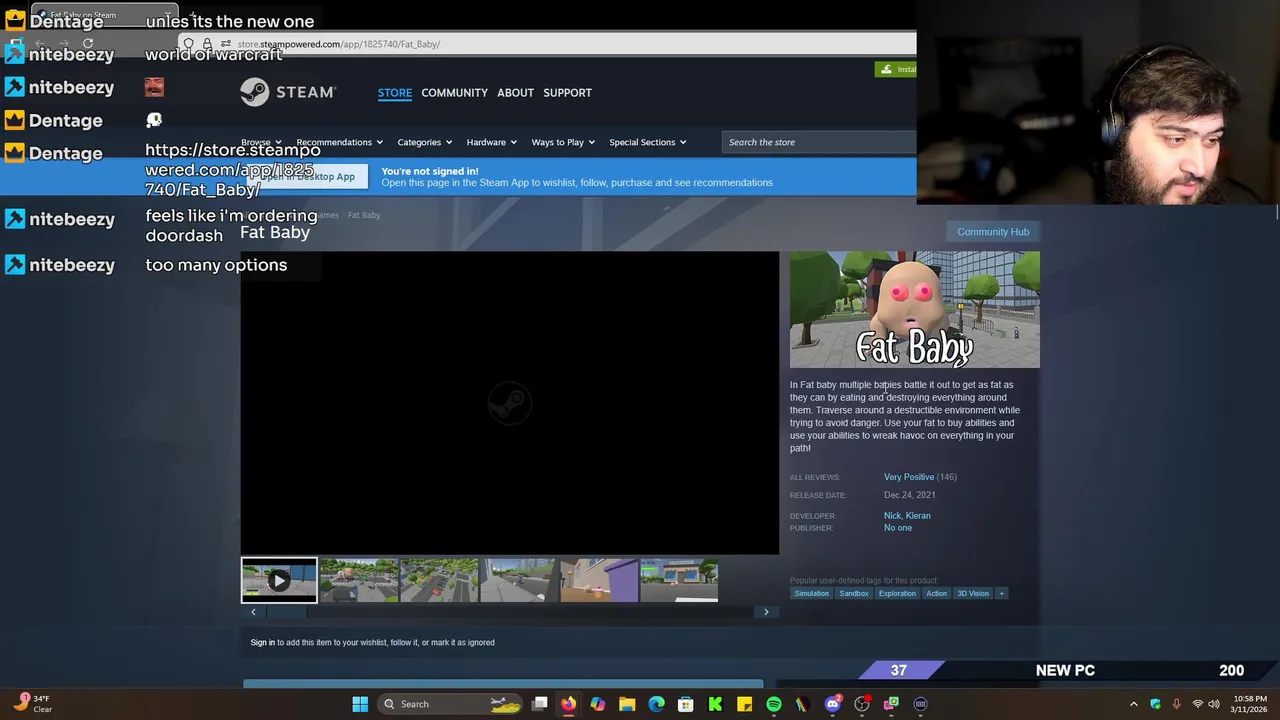Open the Wi-Fi network tray icon
This screenshot has height=720, width=1280.
(1197, 704)
